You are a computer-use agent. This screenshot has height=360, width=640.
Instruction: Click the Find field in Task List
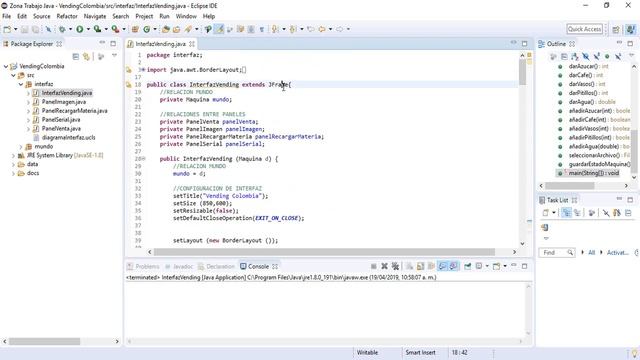click(557, 253)
